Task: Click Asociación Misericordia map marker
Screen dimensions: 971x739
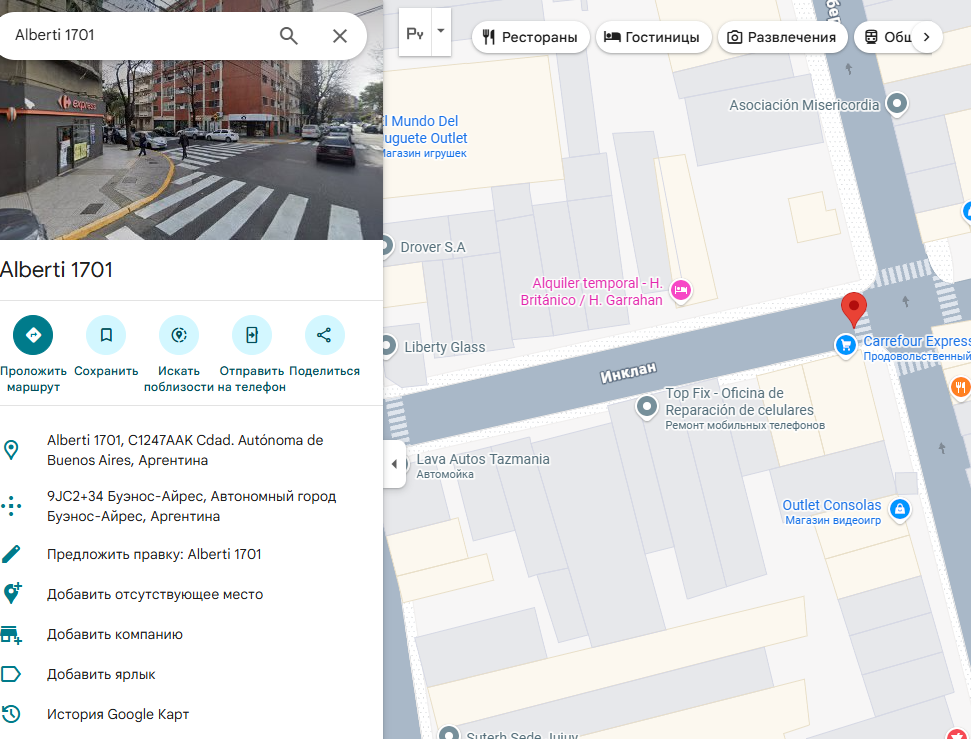Action: [897, 103]
